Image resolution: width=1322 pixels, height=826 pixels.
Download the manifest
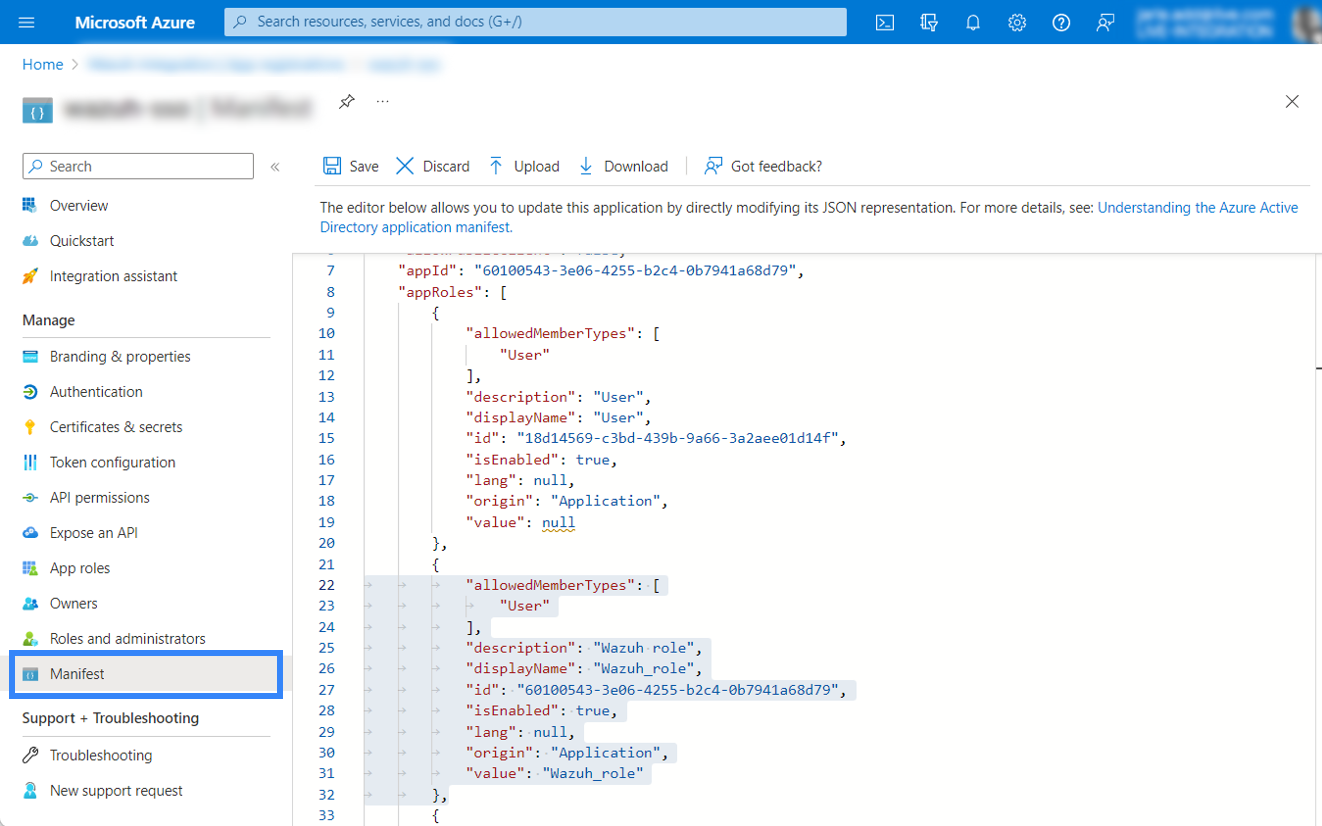point(623,166)
